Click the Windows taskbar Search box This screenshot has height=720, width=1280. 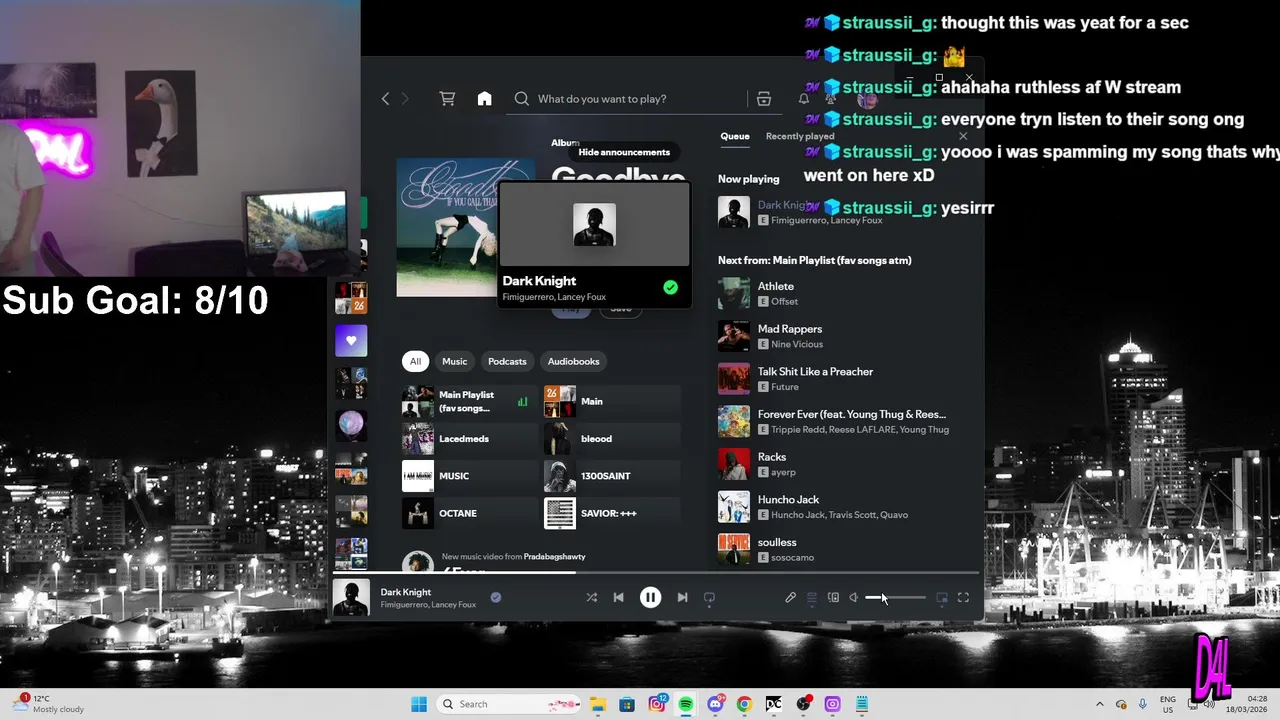coord(510,704)
